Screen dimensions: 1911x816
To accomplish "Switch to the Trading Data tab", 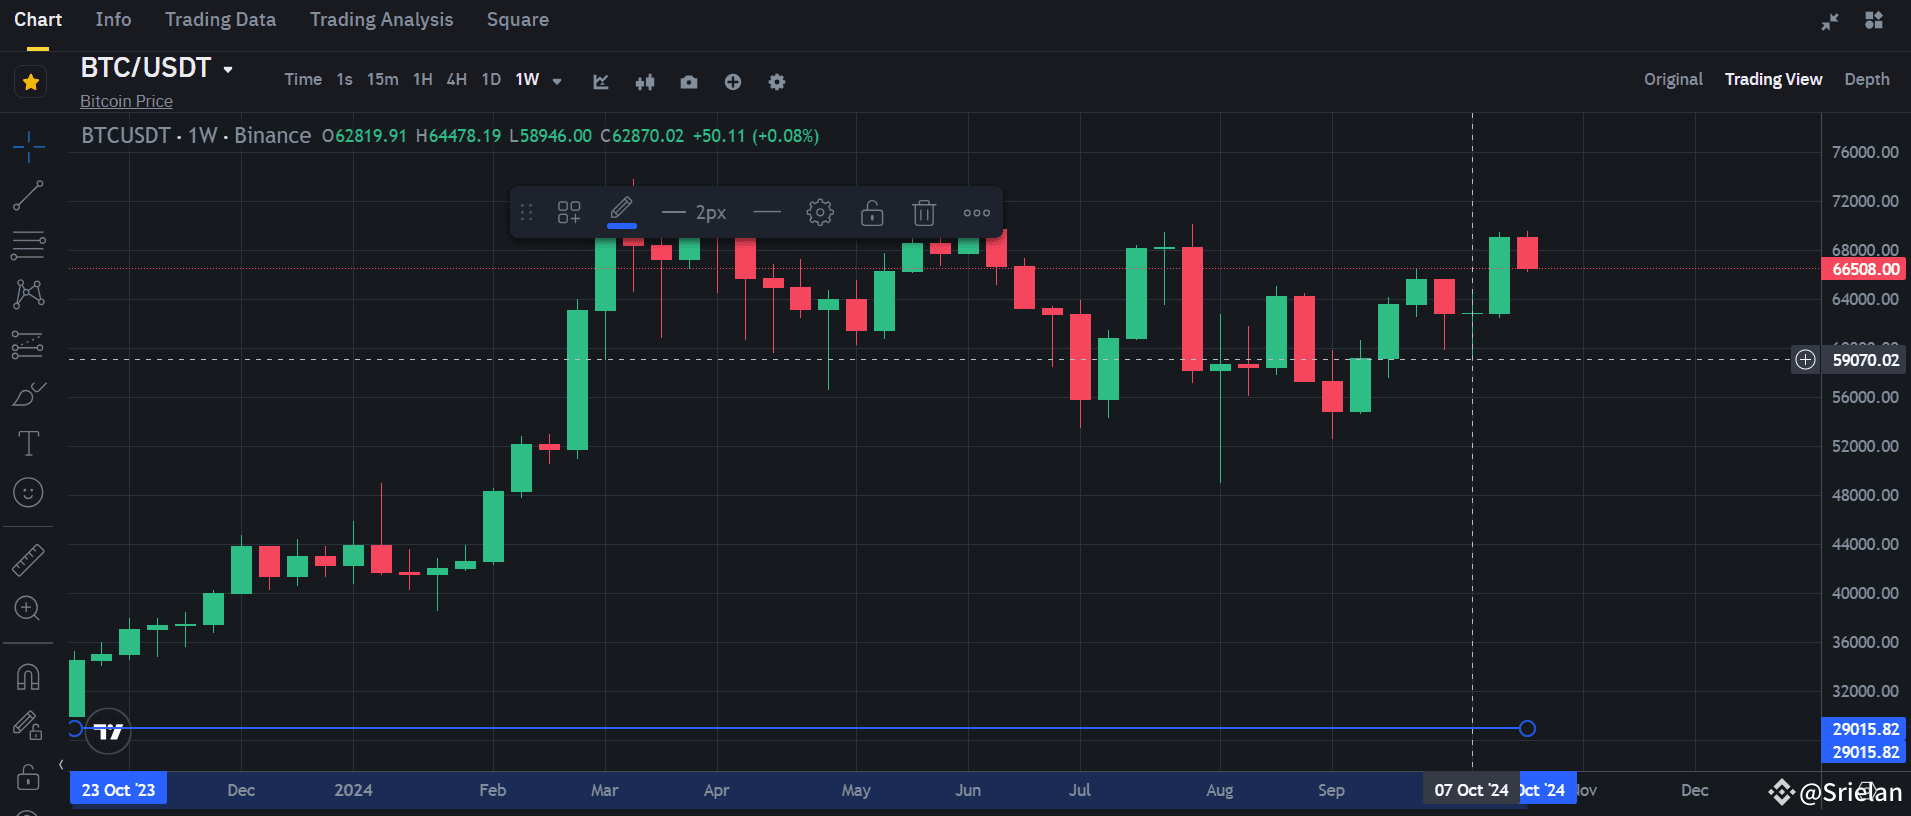I will tap(220, 20).
